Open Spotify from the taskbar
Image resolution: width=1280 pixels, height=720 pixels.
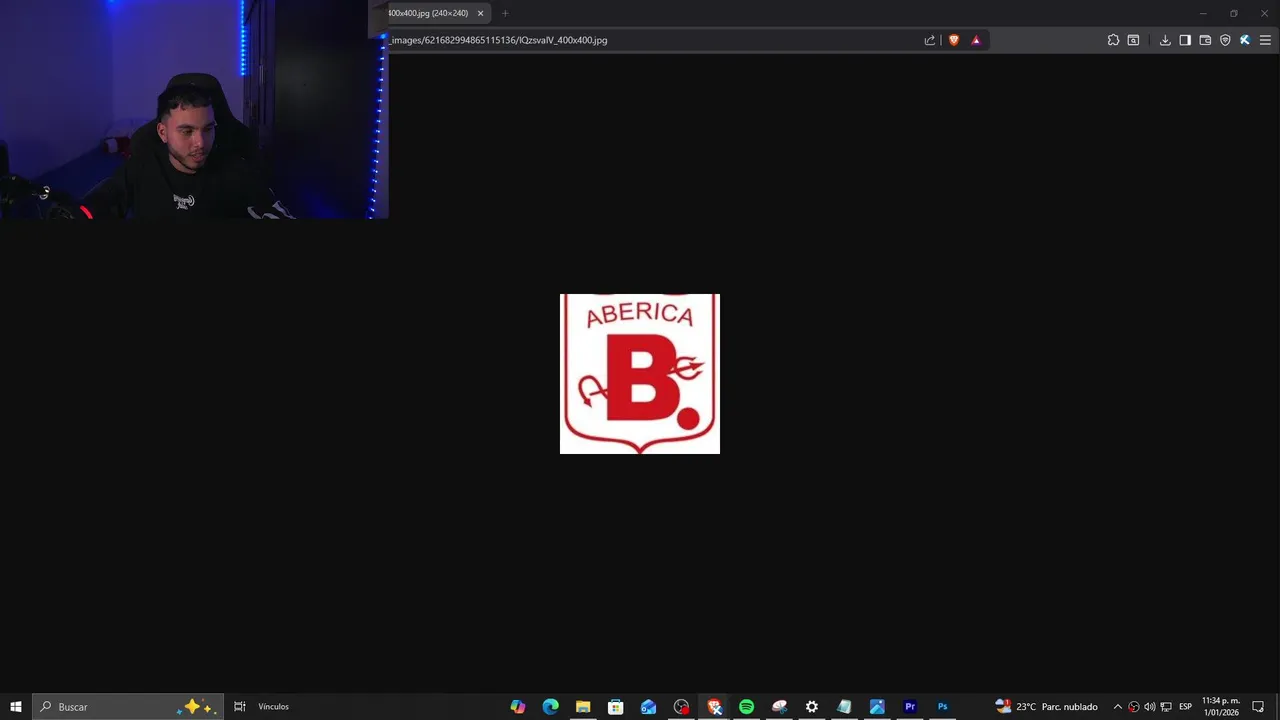tap(746, 707)
